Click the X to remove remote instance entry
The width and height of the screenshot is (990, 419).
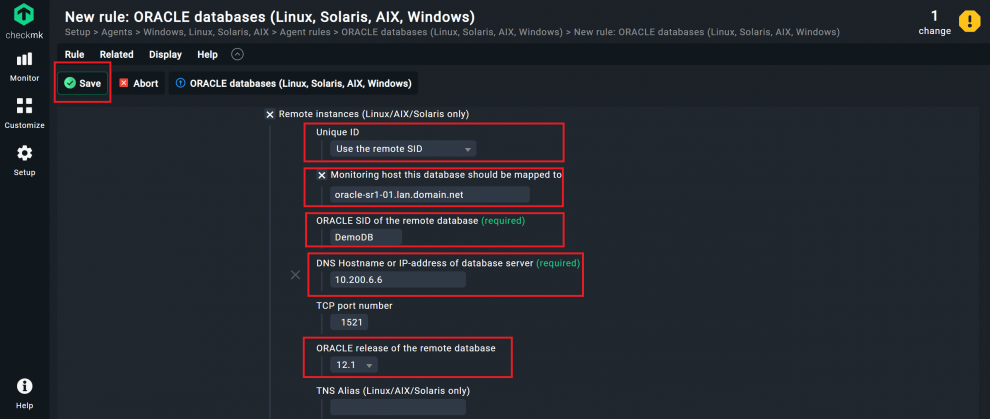click(295, 274)
